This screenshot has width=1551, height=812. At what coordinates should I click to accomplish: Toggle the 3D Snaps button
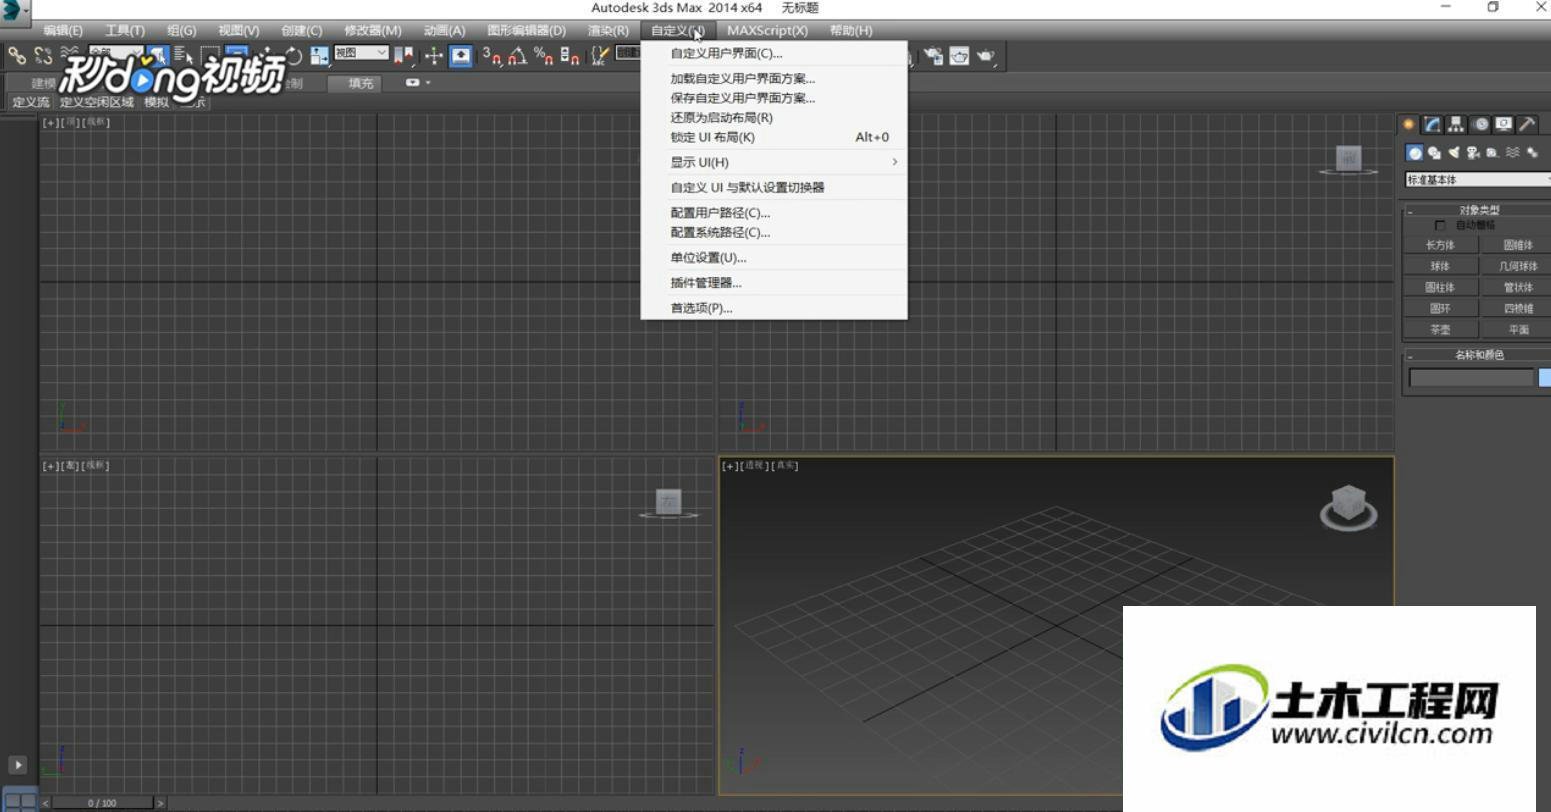coord(491,56)
